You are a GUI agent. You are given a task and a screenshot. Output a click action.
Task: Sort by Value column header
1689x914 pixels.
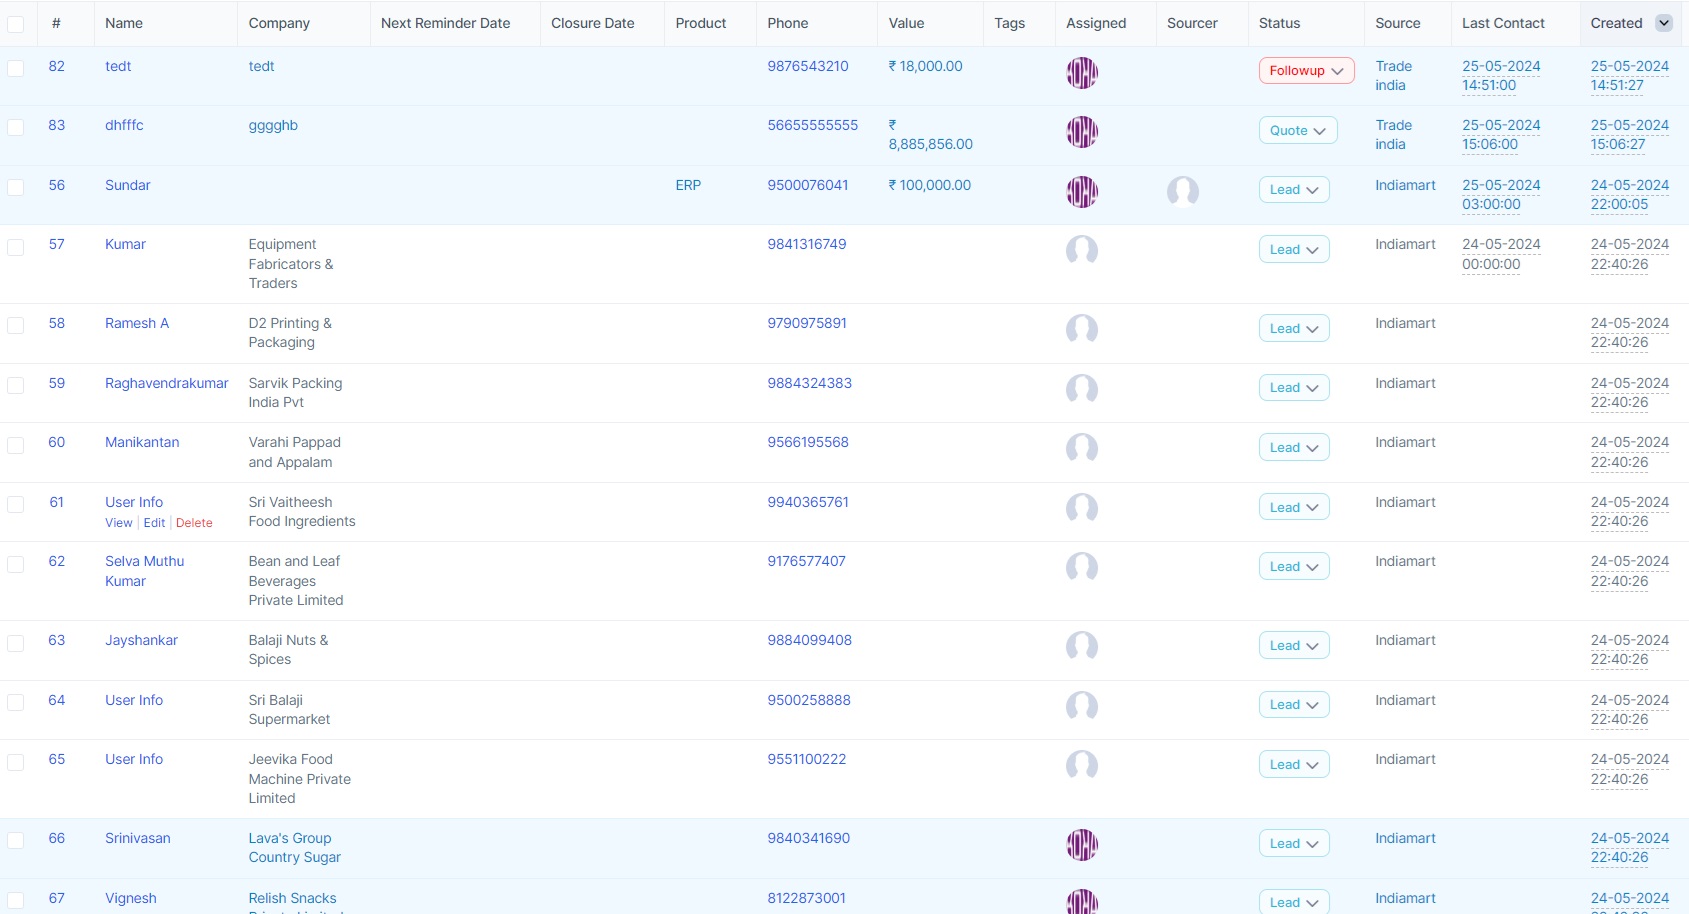(x=906, y=23)
